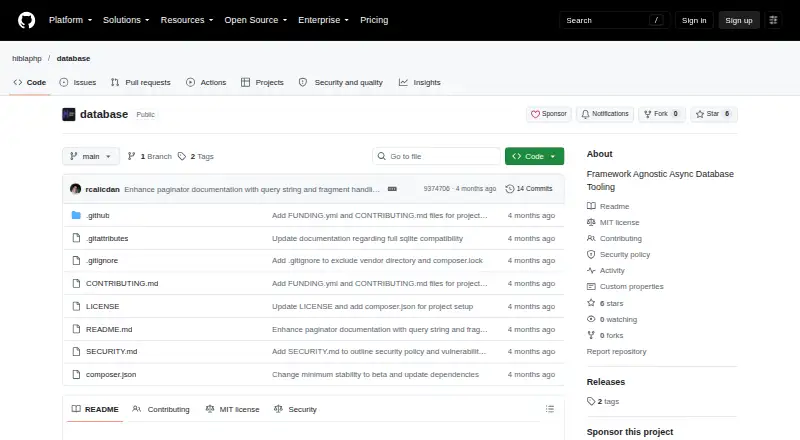The width and height of the screenshot is (800, 440).
Task: Open commit 'Change minimum stability to beta and update dependencies'
Action: pos(376,374)
